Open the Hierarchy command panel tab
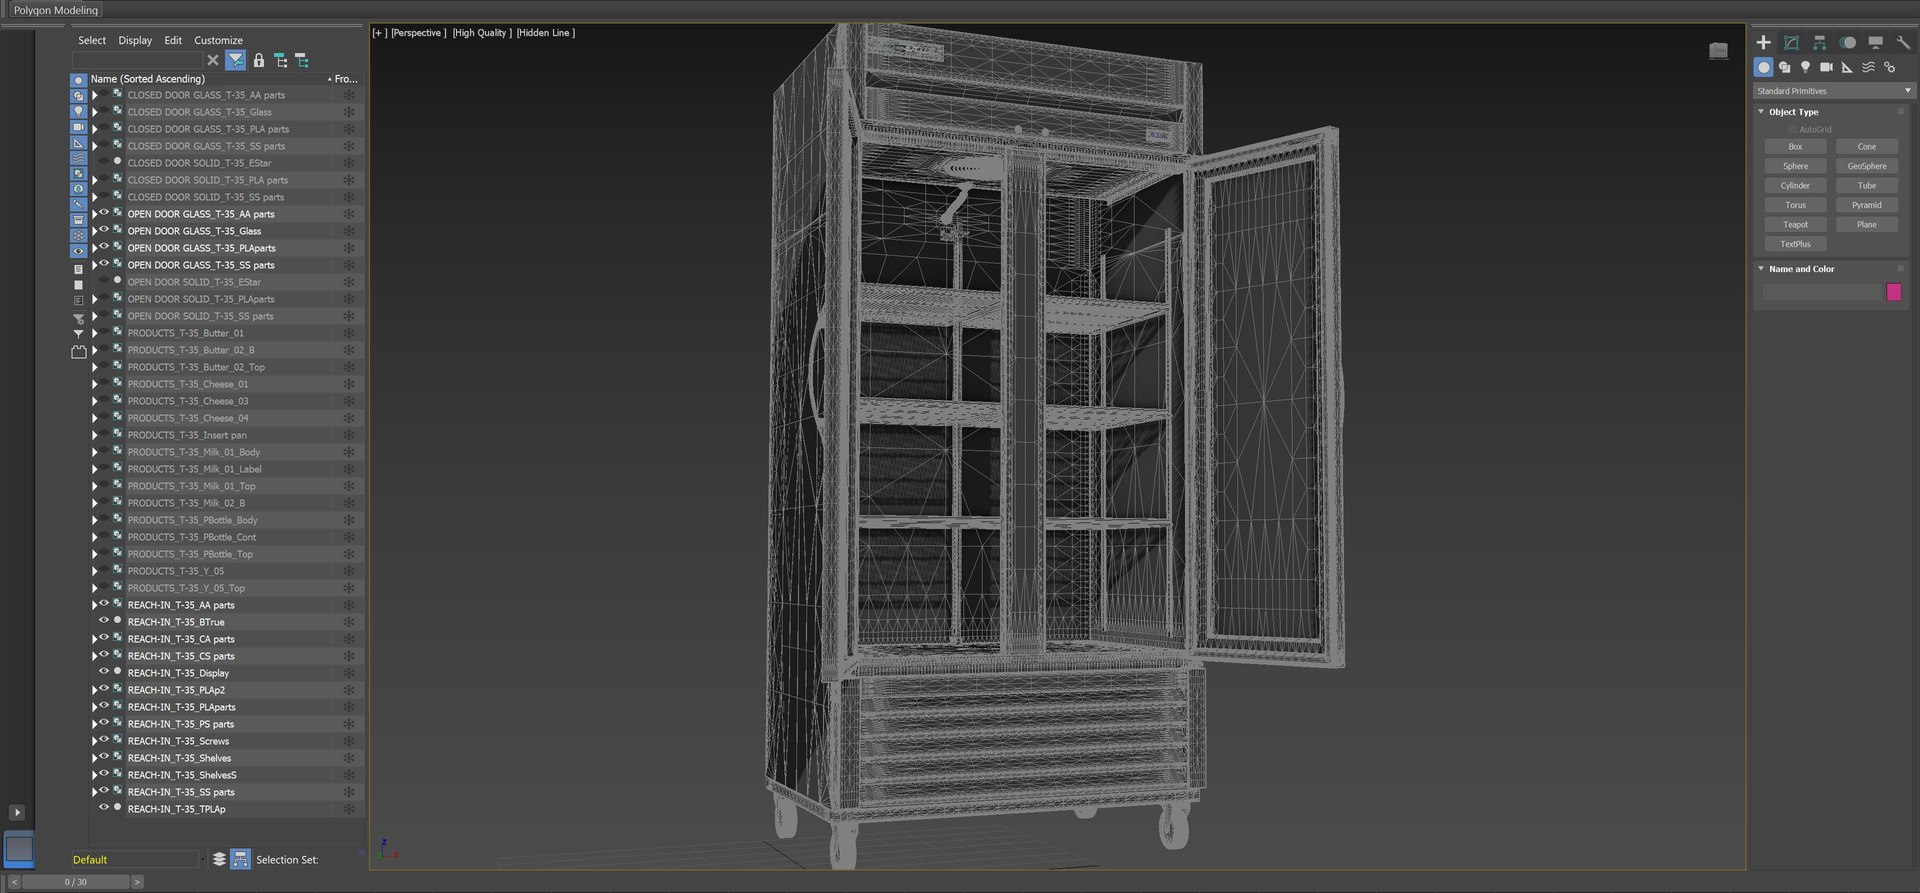Viewport: 1920px width, 893px height. point(1819,42)
